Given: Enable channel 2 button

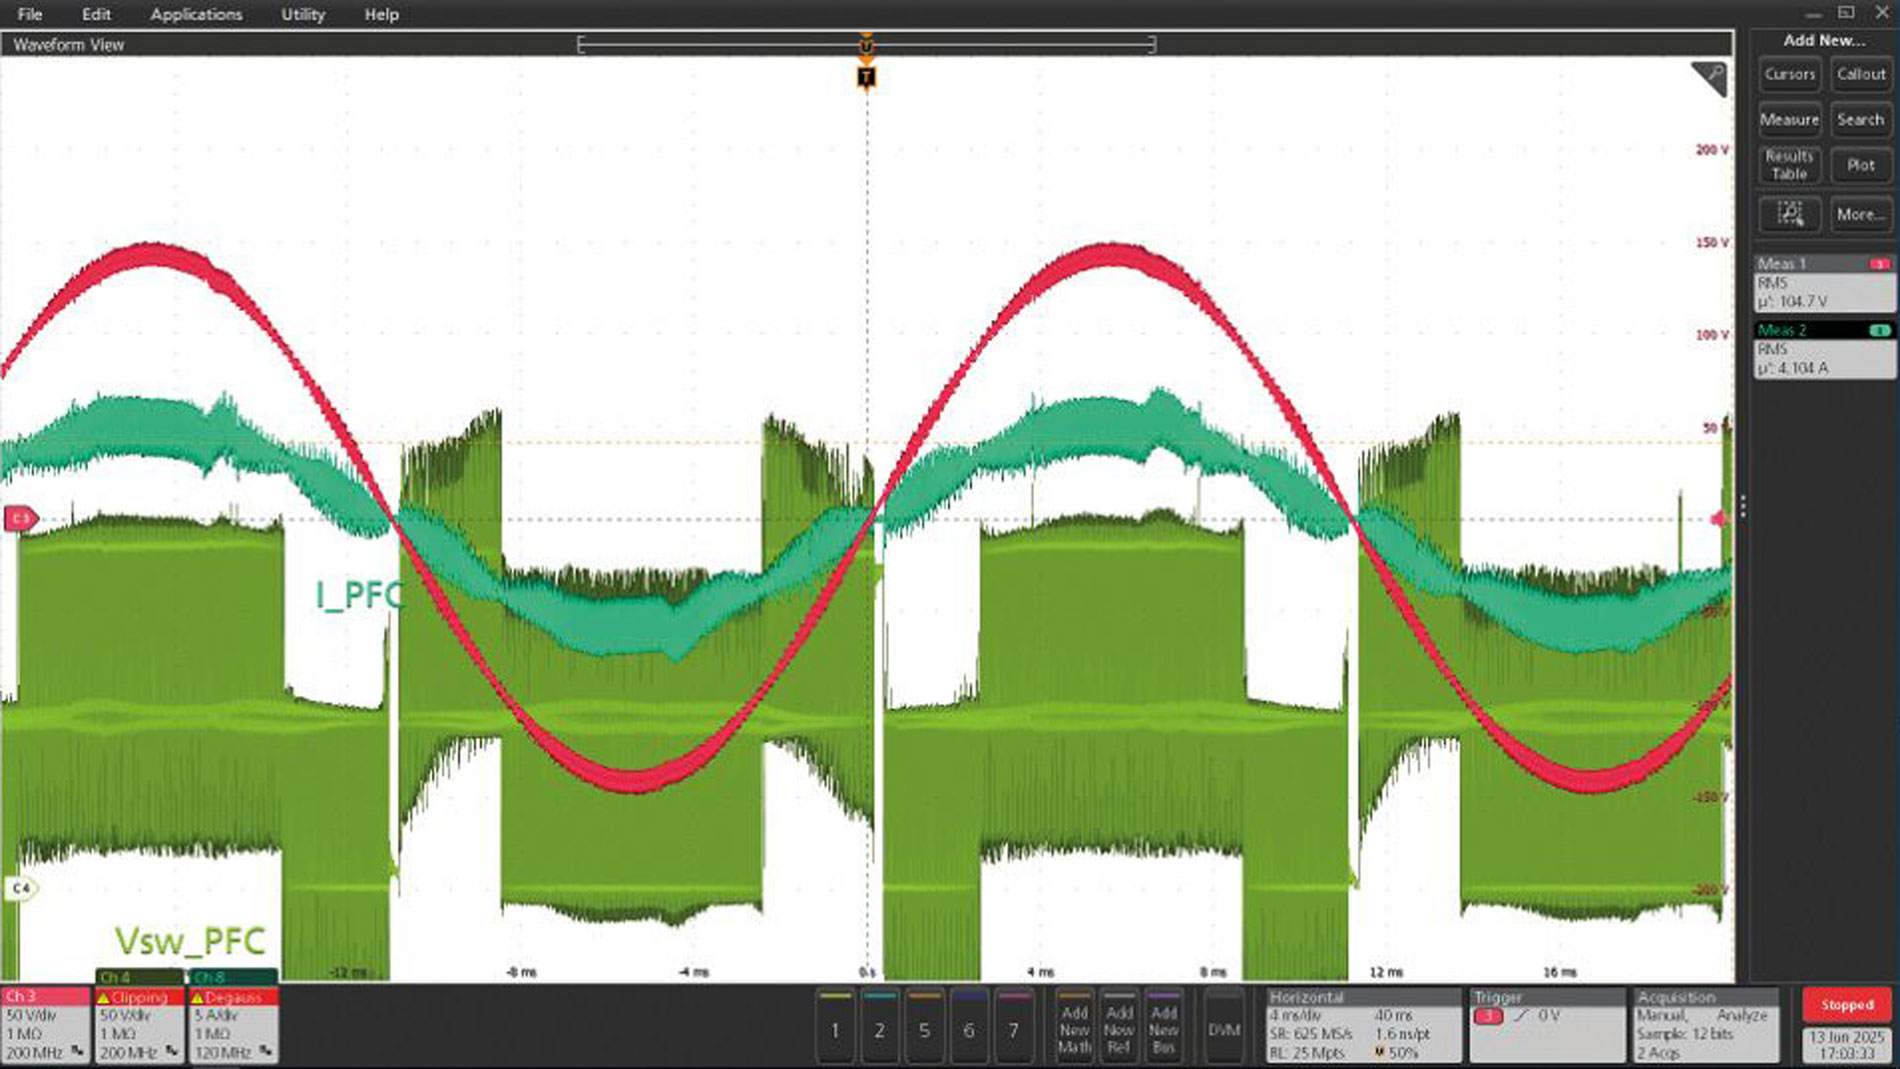Looking at the screenshot, I should 879,1027.
